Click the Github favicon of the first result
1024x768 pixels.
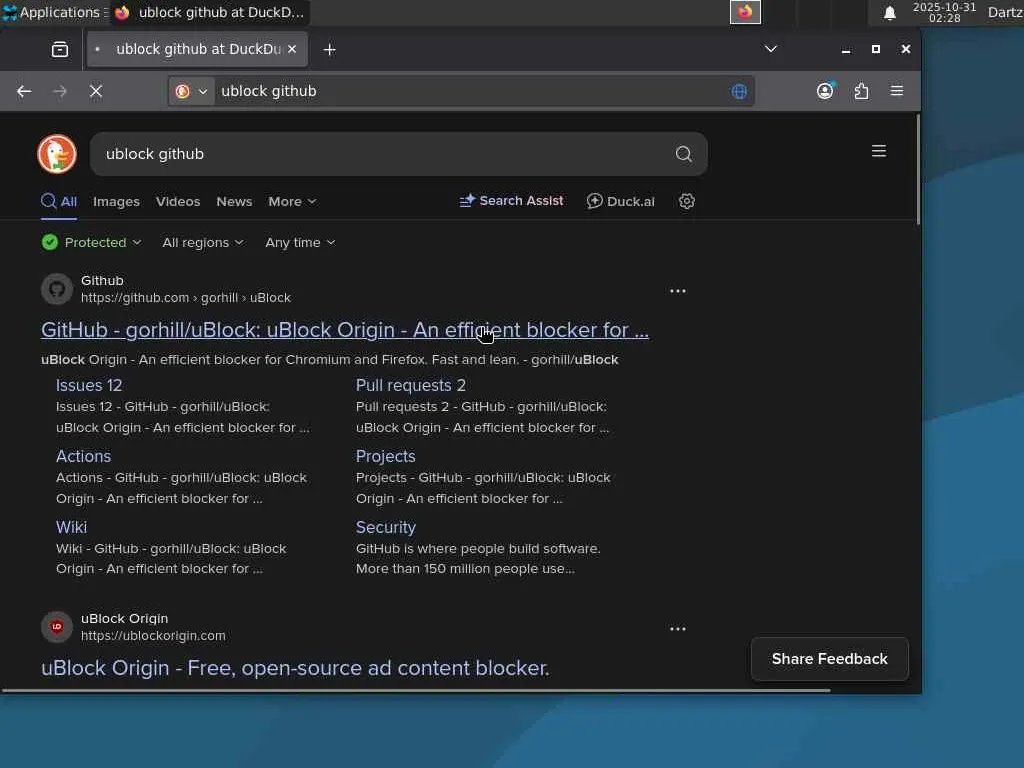pyautogui.click(x=57, y=289)
